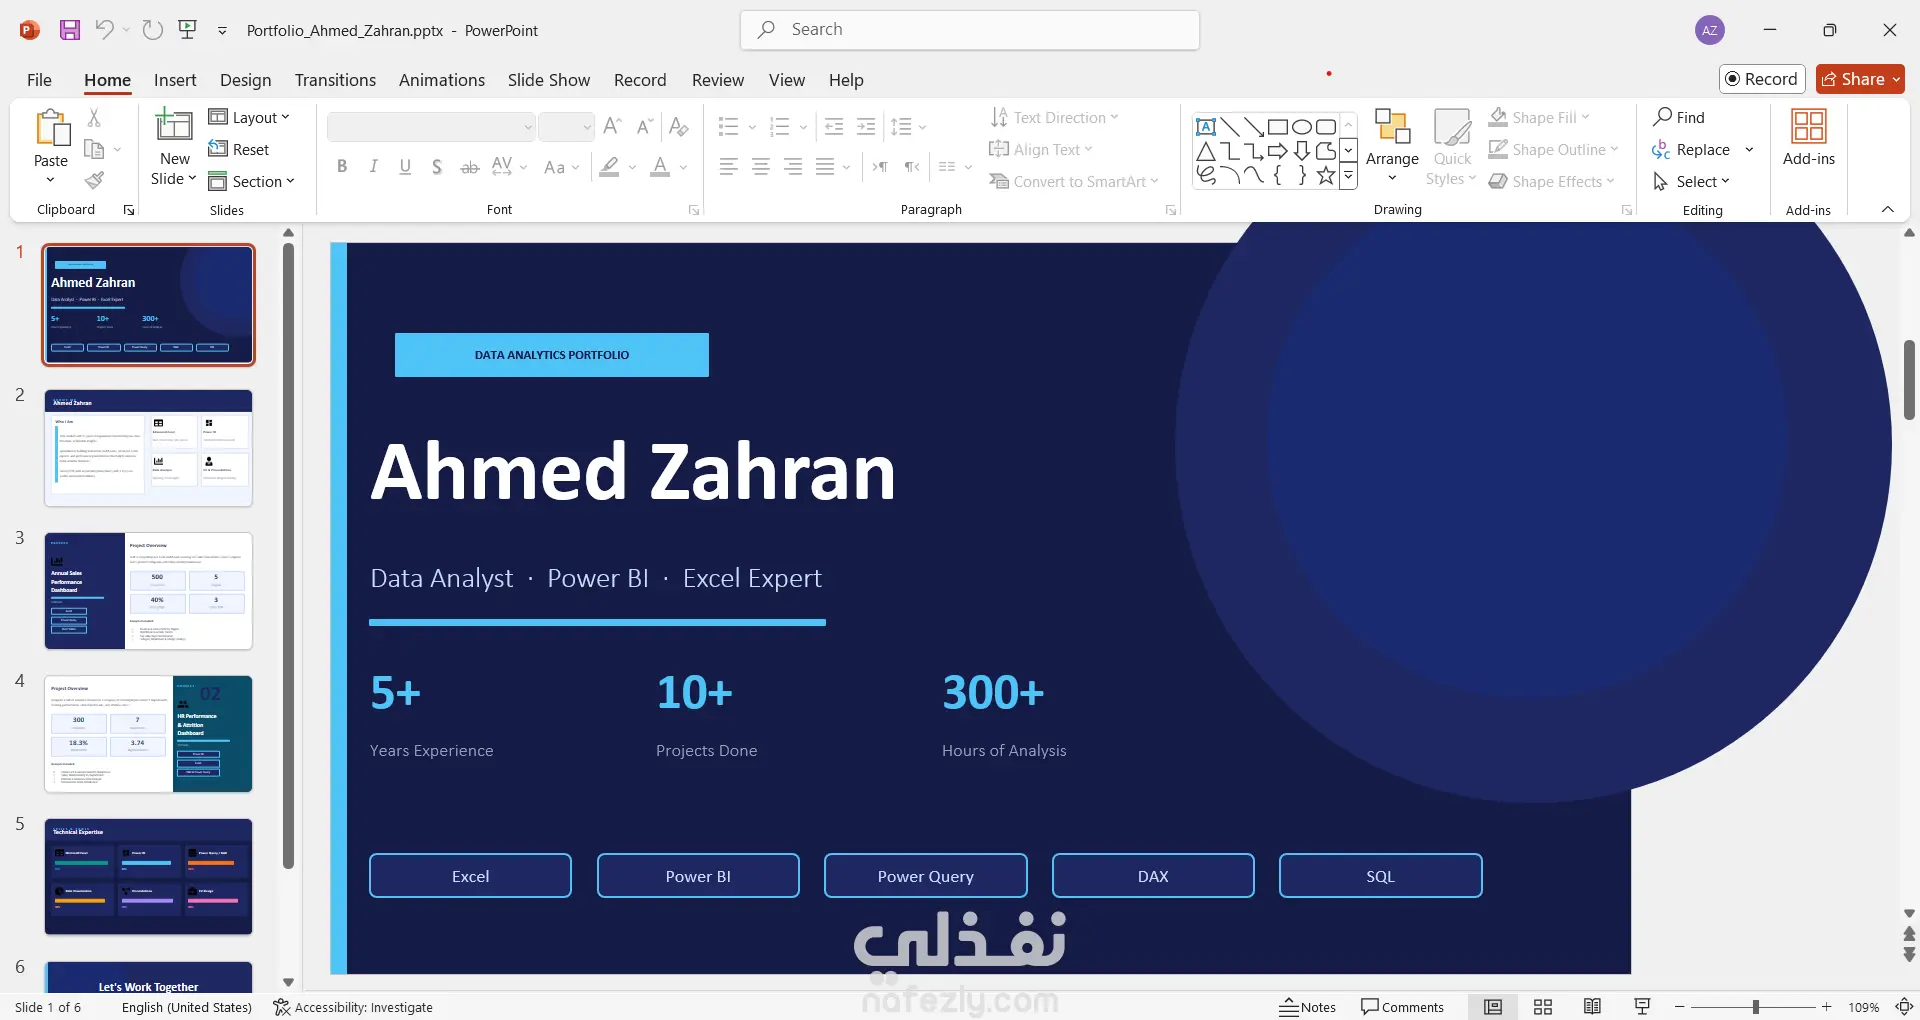Switch to the Insert tab
The image size is (1920, 1020).
175,80
